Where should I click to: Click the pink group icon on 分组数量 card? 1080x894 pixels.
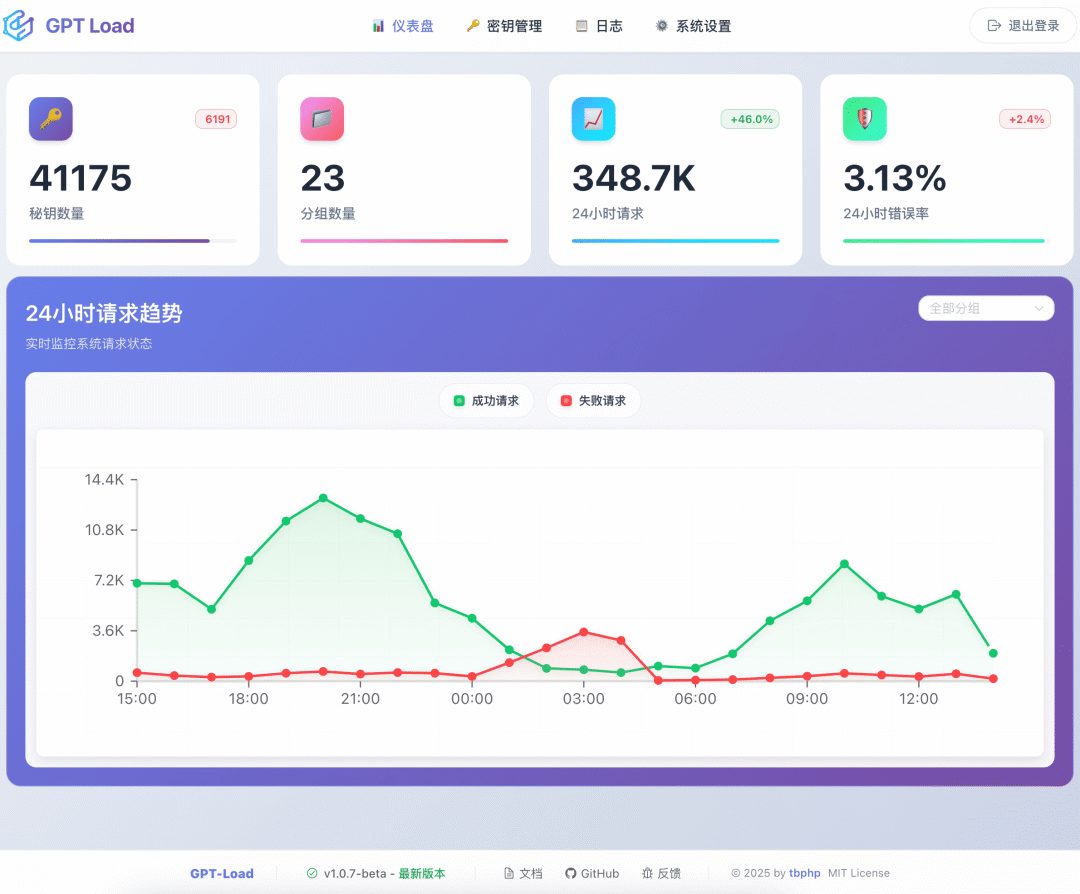point(322,119)
